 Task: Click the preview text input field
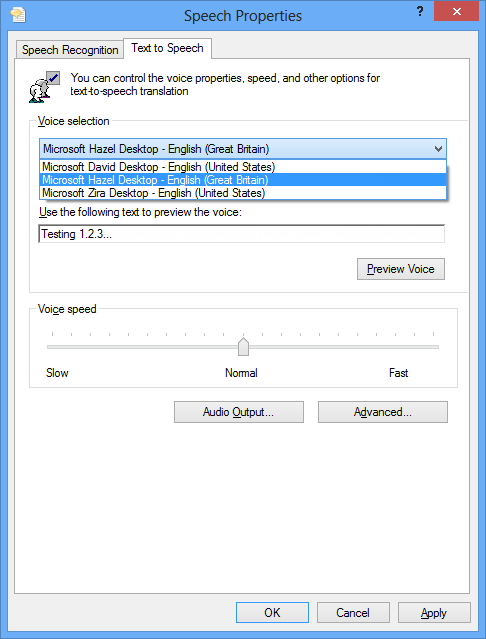click(x=242, y=234)
